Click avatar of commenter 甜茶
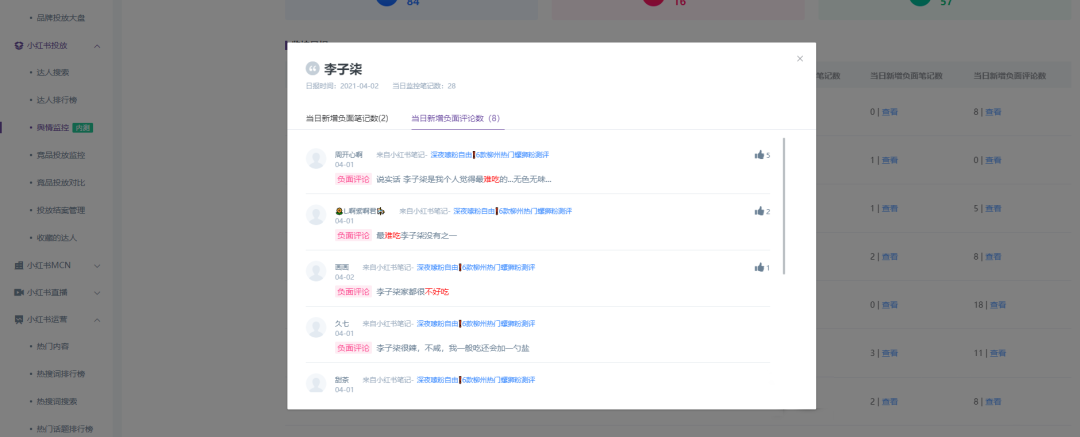 click(x=316, y=384)
